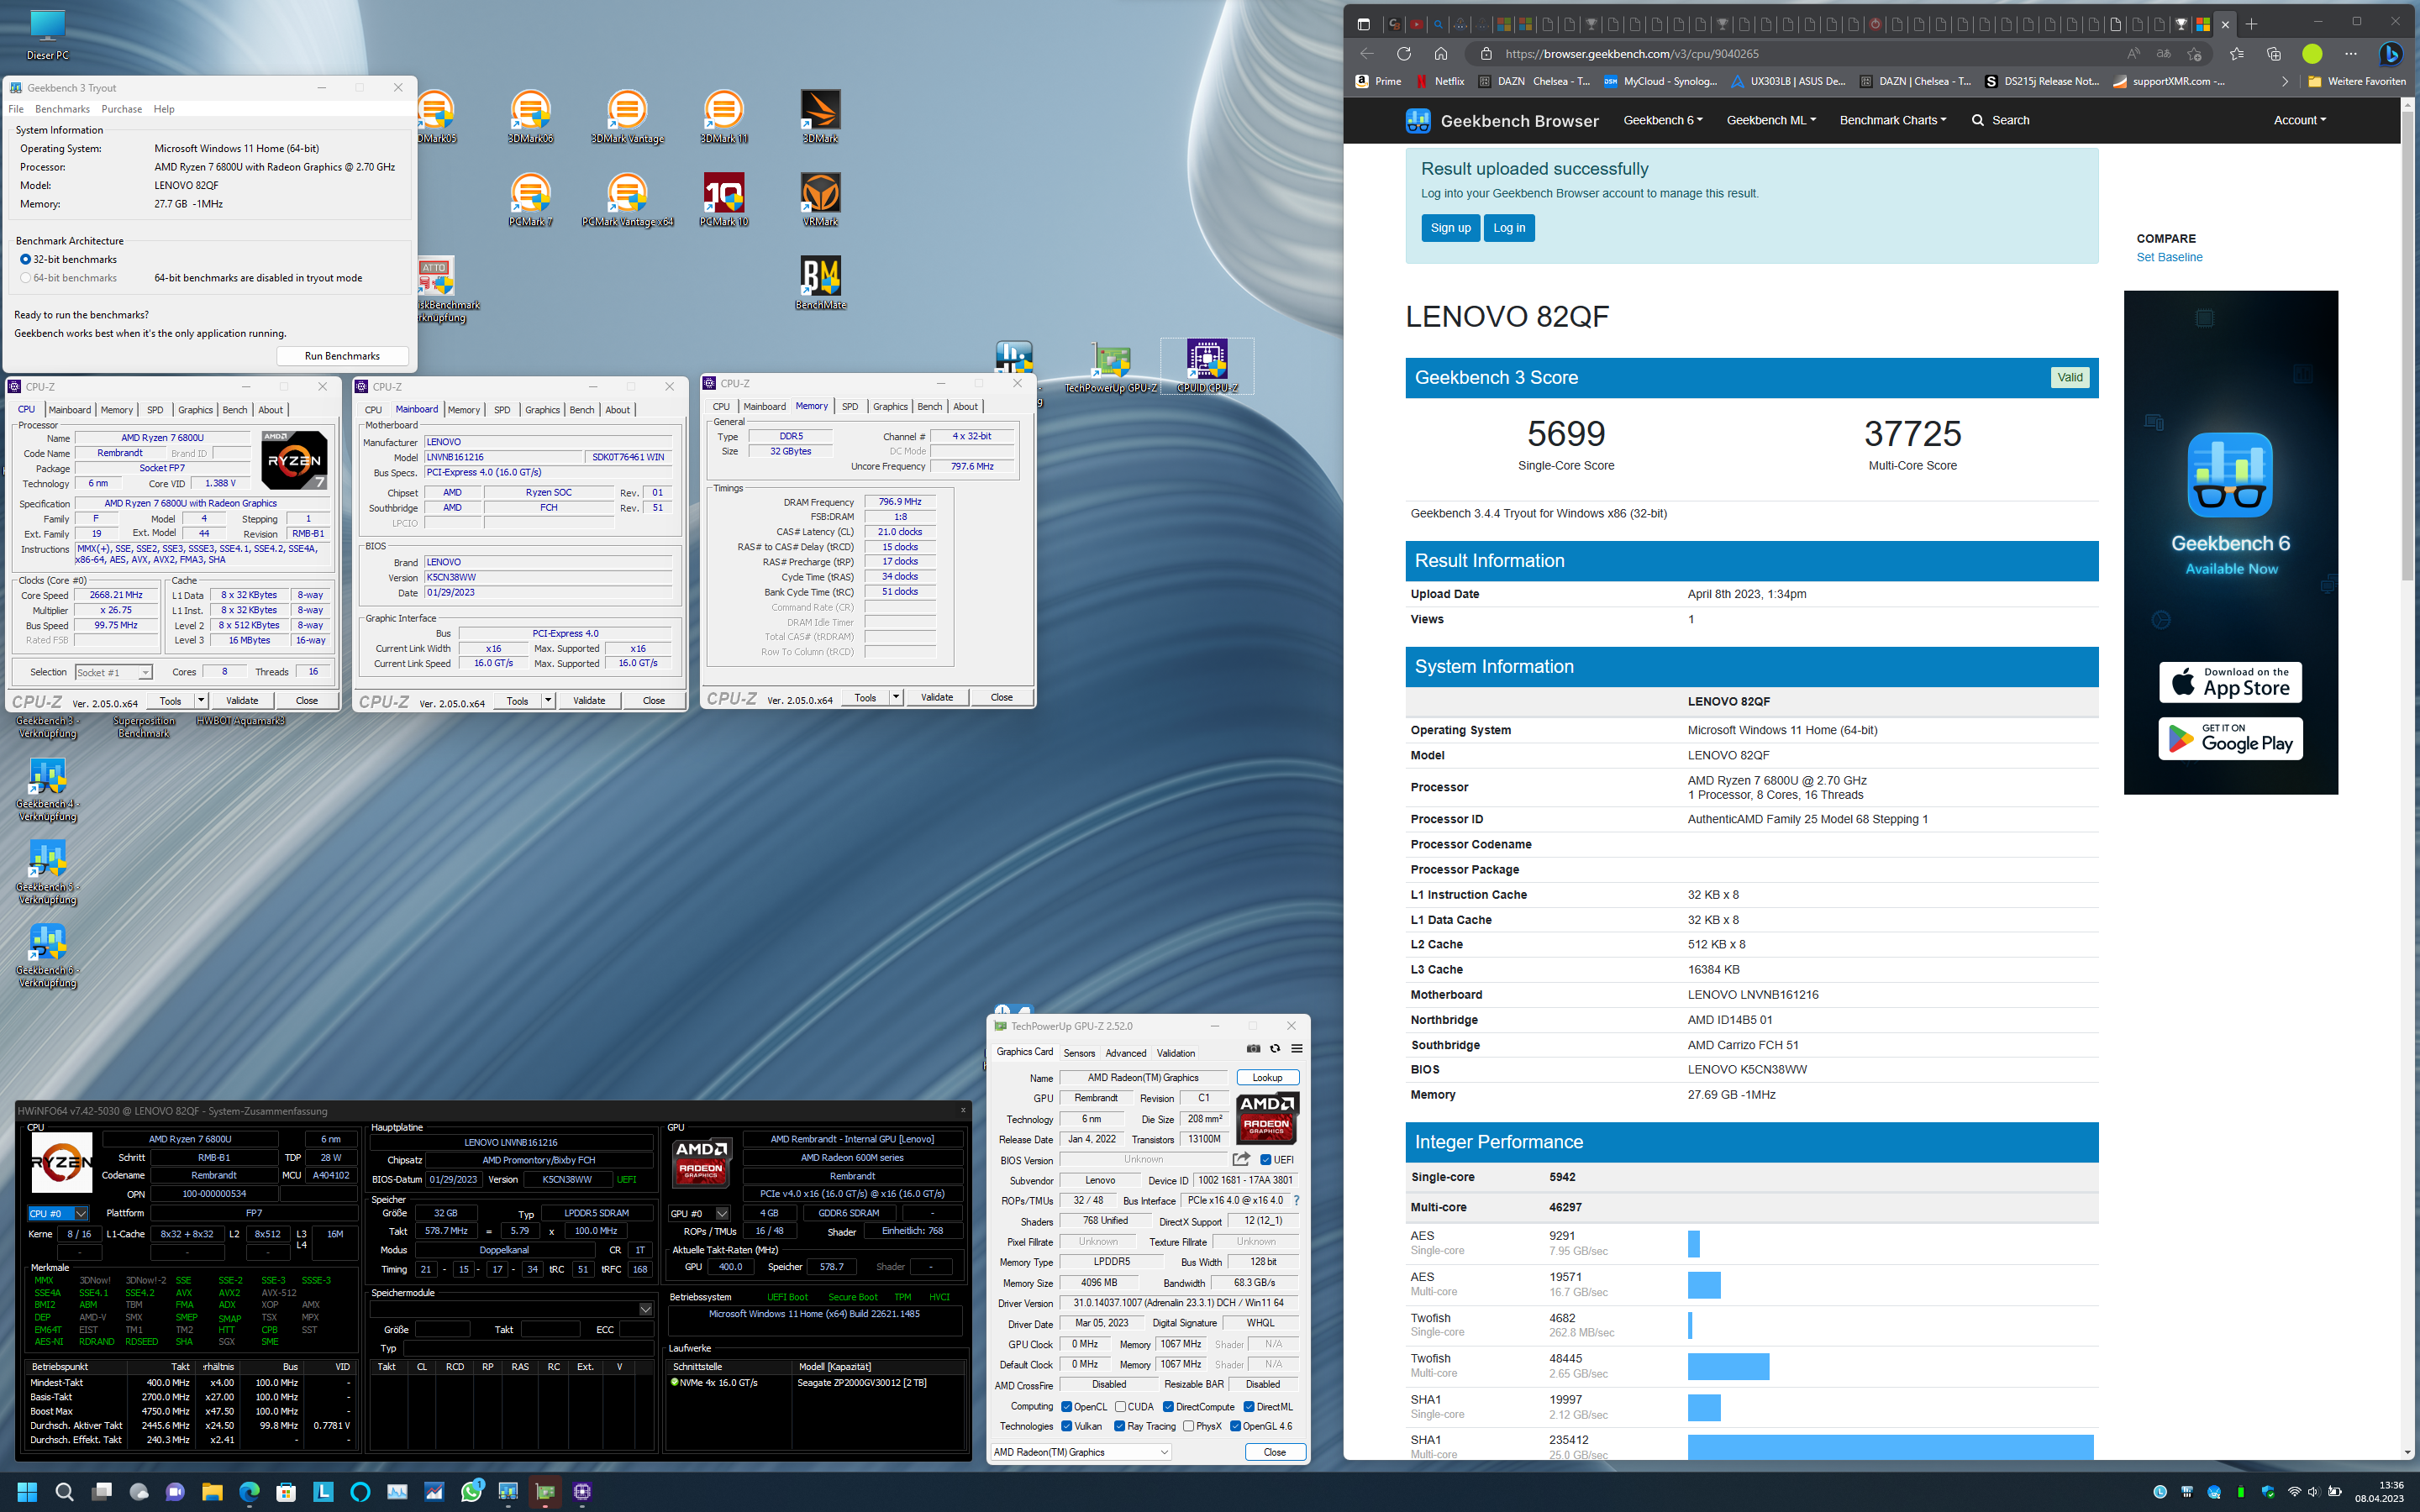Toggle the UEFI checkbox in GPU-Z
Screen dimensions: 2420x1512
(1266, 1160)
